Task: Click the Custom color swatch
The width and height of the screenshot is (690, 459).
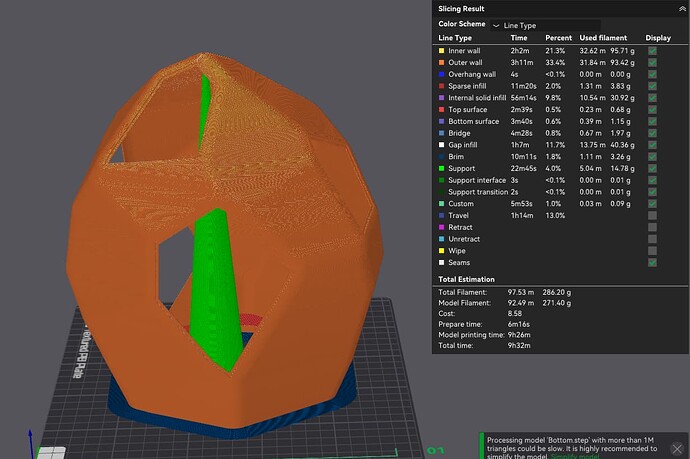Action: (441, 204)
